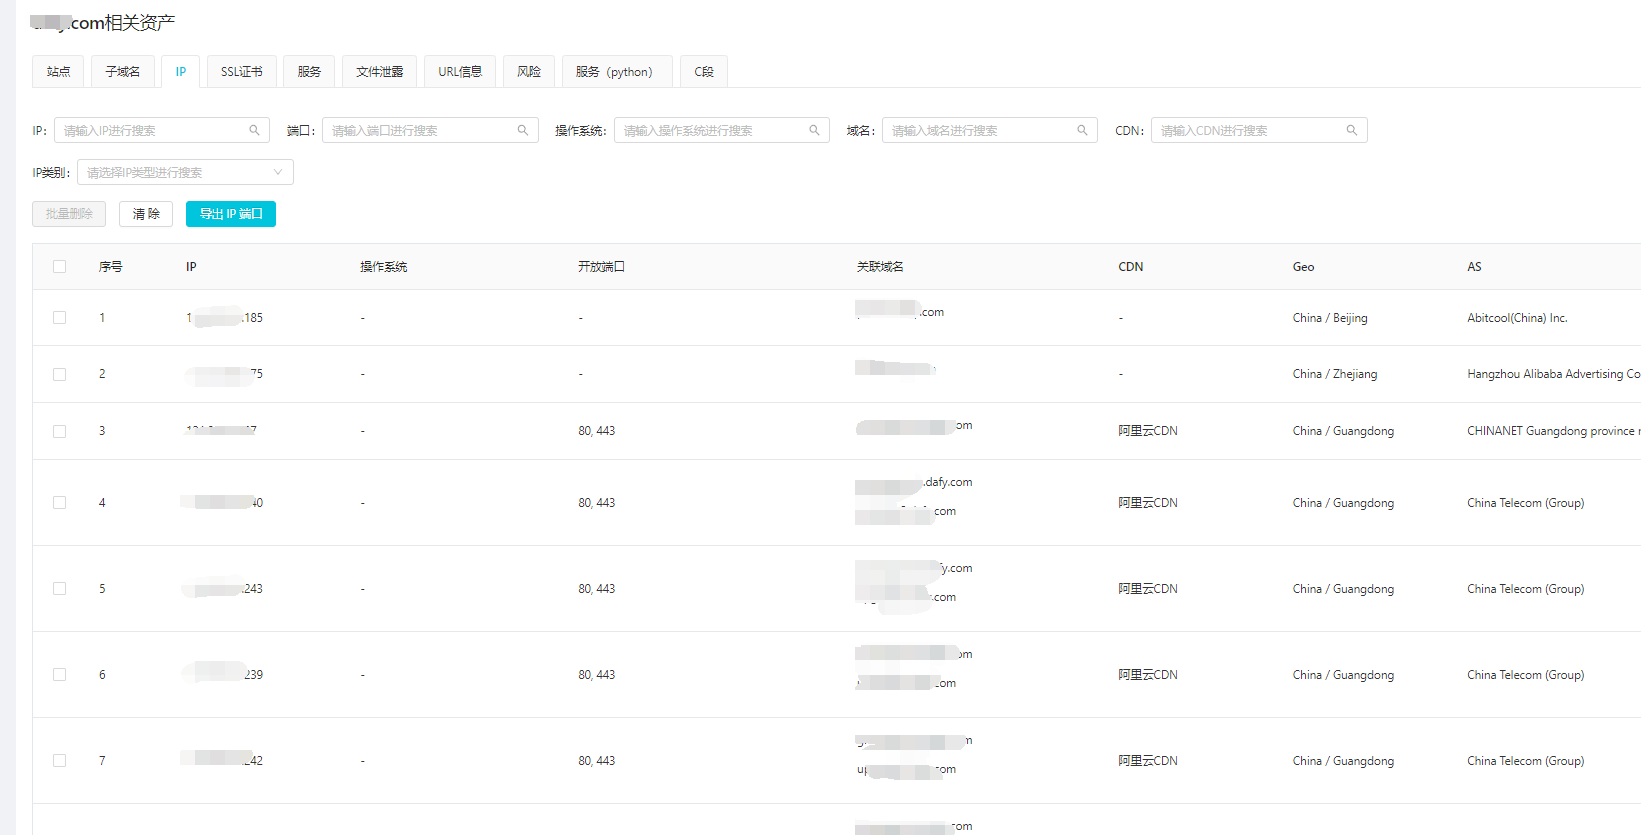Screen dimensions: 1641x835
Task: Click the 批量删除 button
Action: click(69, 214)
